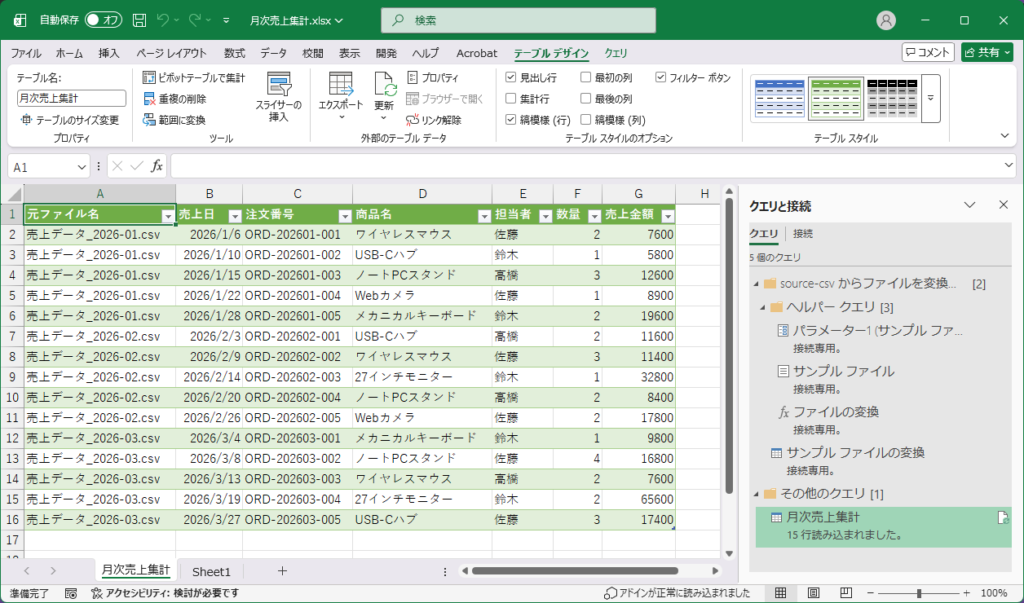Click the 更新 refresh icon
The image size is (1024, 603).
click(385, 85)
